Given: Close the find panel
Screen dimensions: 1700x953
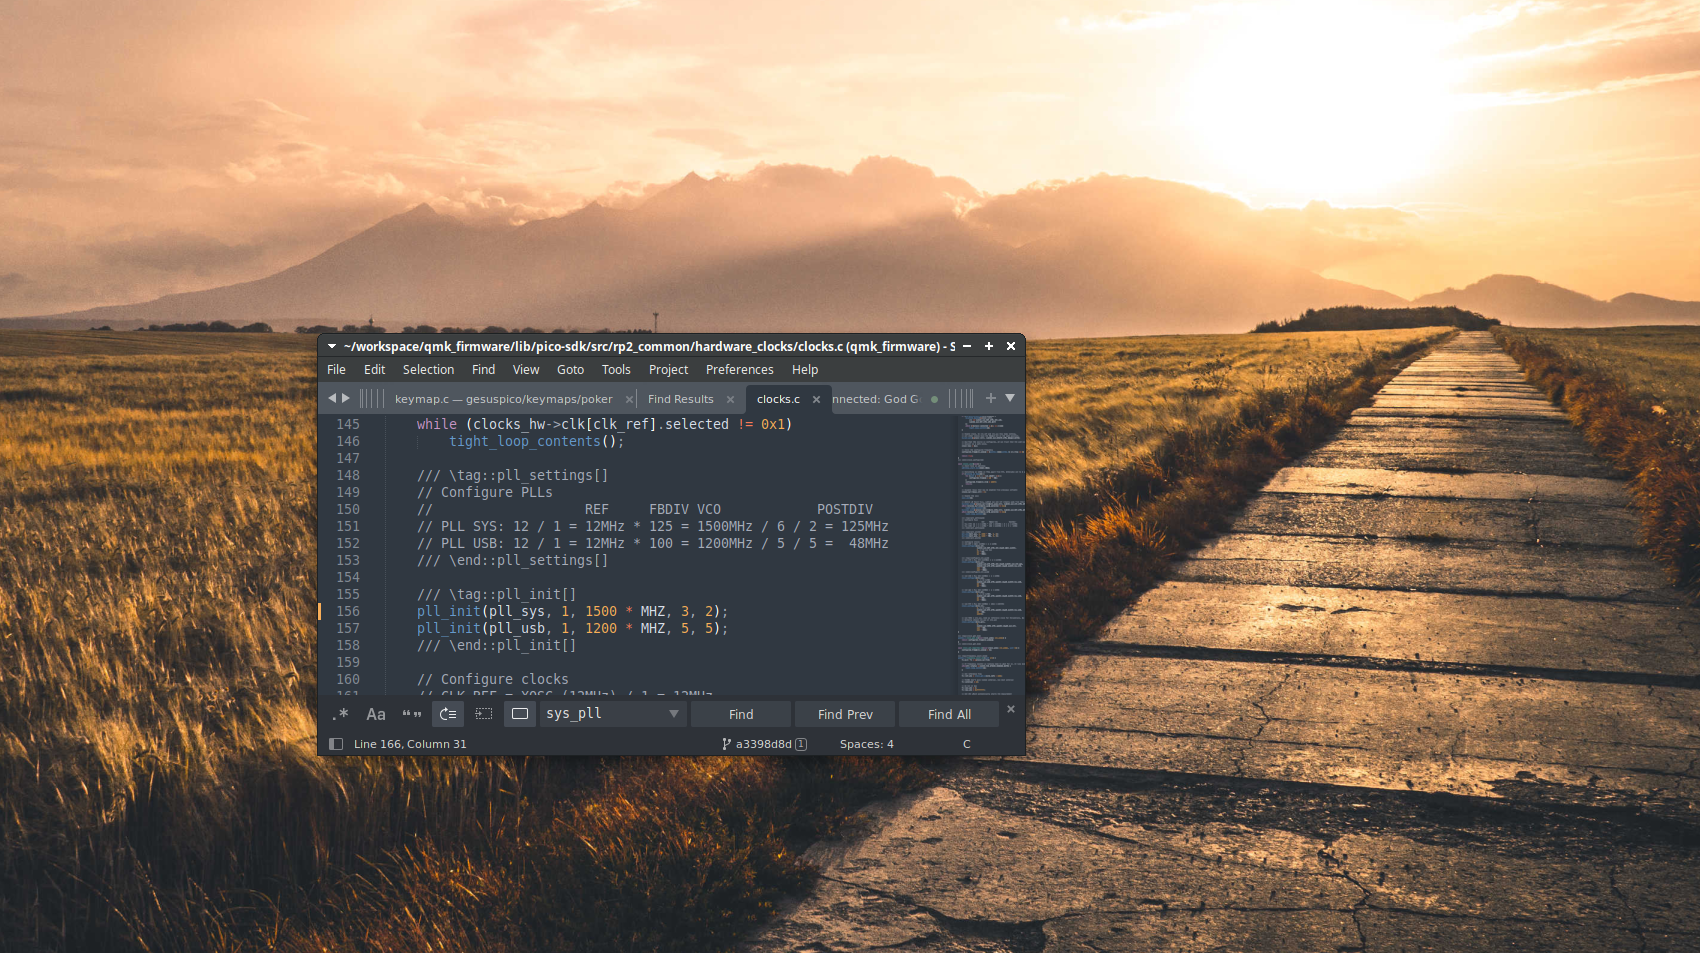Looking at the screenshot, I should (x=1010, y=709).
